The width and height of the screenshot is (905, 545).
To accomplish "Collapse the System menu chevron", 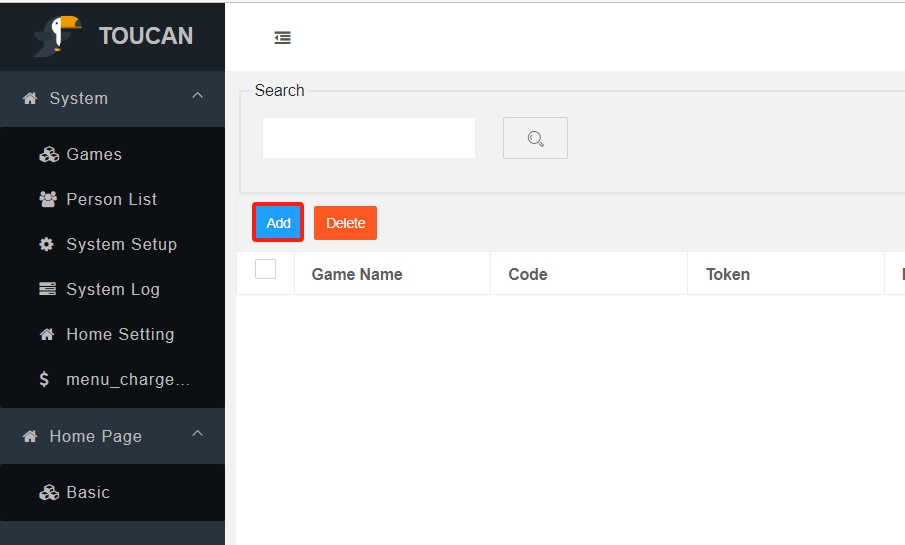I will [197, 96].
